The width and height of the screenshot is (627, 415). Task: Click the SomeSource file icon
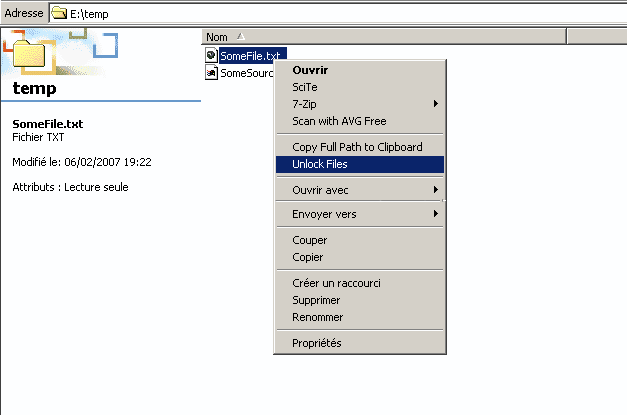point(211,73)
